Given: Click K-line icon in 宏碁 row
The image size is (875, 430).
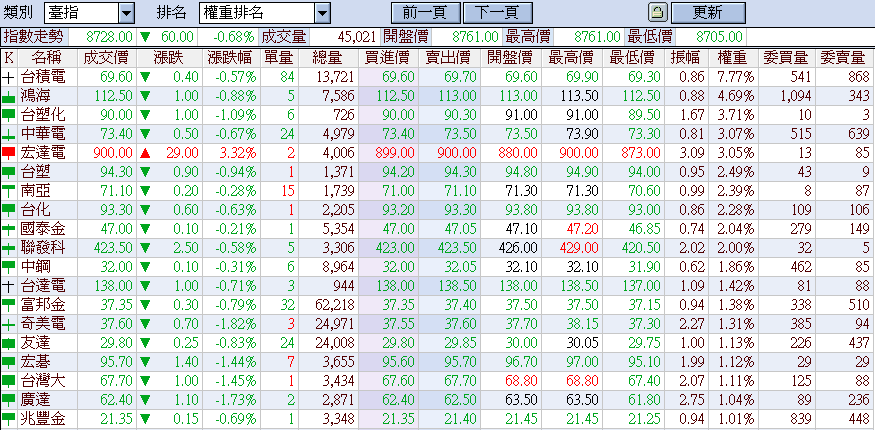Looking at the screenshot, I should (x=8, y=361).
